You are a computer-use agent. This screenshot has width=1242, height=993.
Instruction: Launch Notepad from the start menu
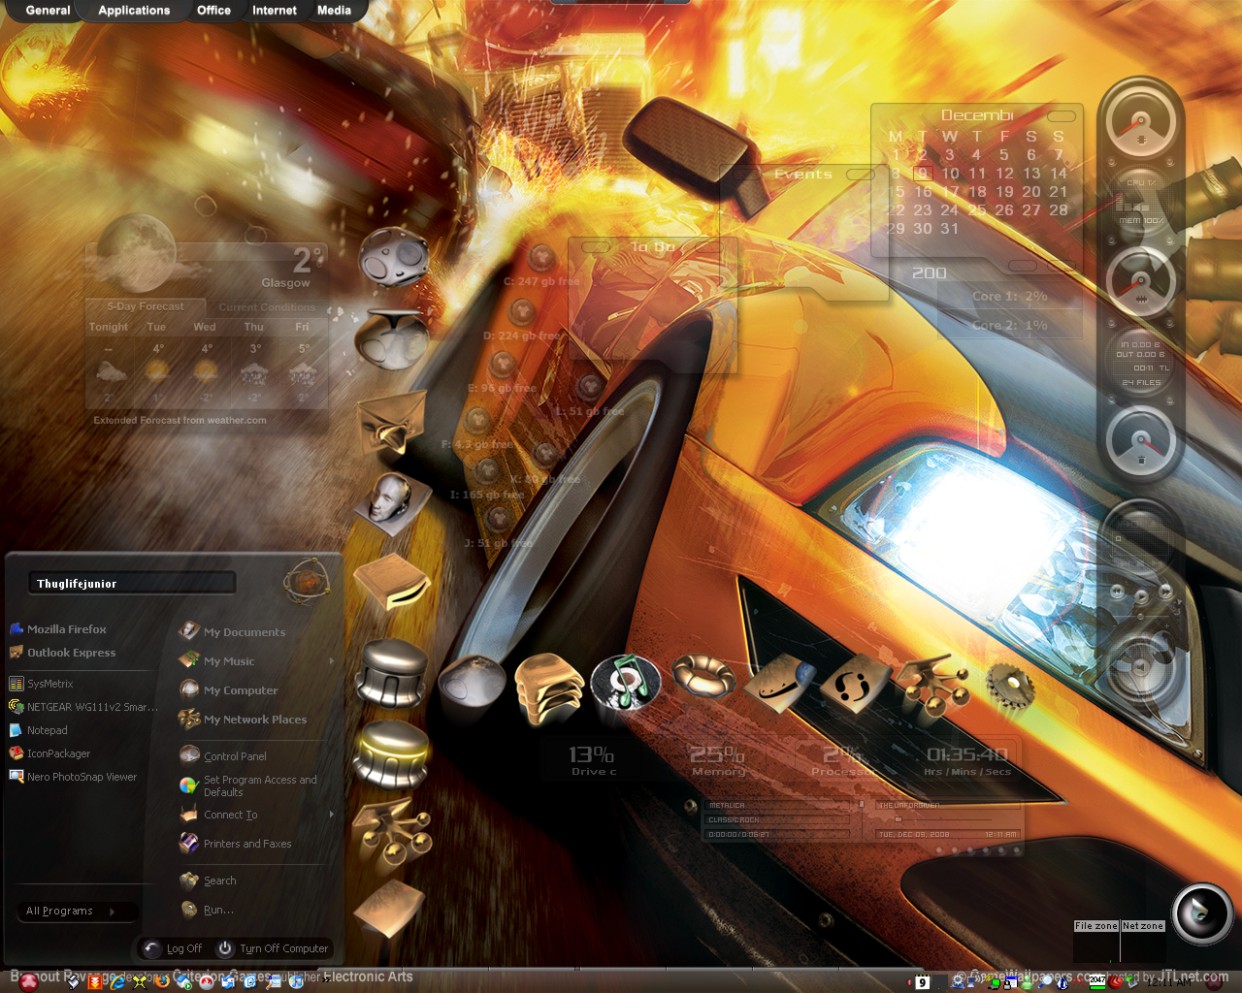[38, 730]
